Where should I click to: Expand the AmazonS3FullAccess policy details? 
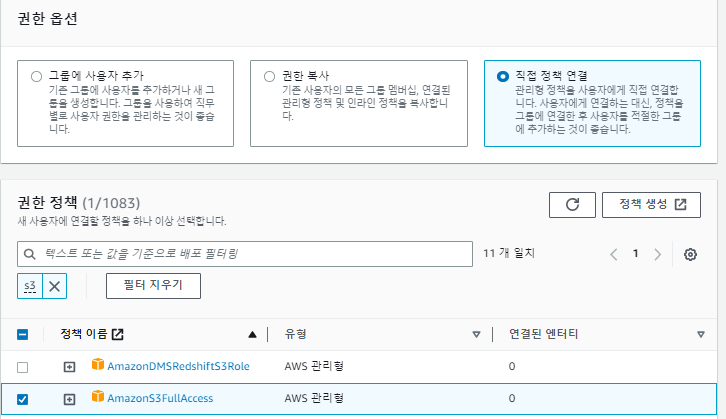69,399
